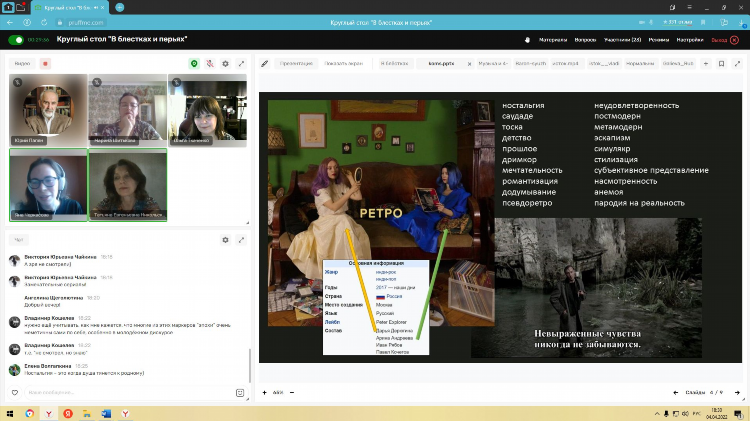Image resolution: width=750 pixels, height=421 pixels.
Task: Show hidden tray icons chevron
Action: [x=657, y=414]
